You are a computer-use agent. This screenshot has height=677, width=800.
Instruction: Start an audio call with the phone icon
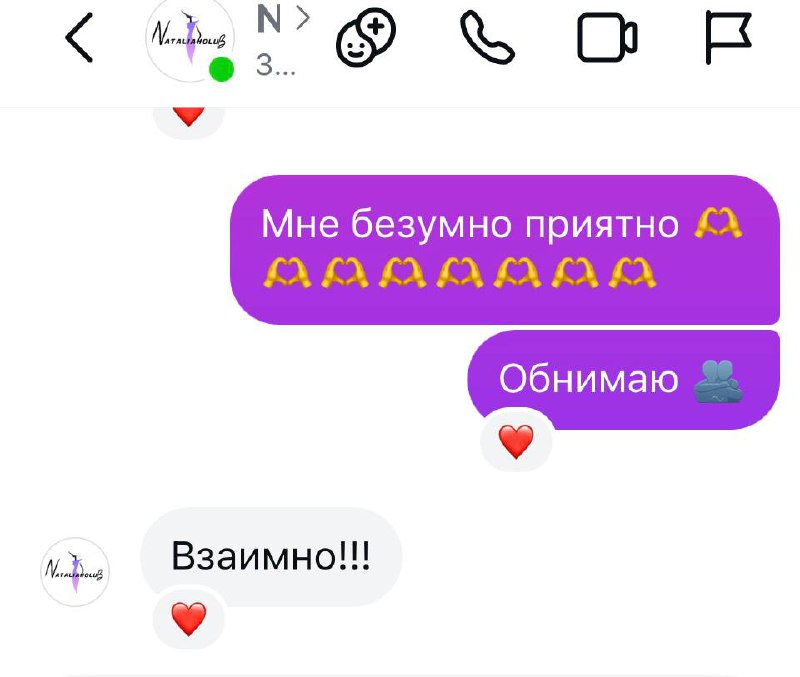[x=487, y=39]
